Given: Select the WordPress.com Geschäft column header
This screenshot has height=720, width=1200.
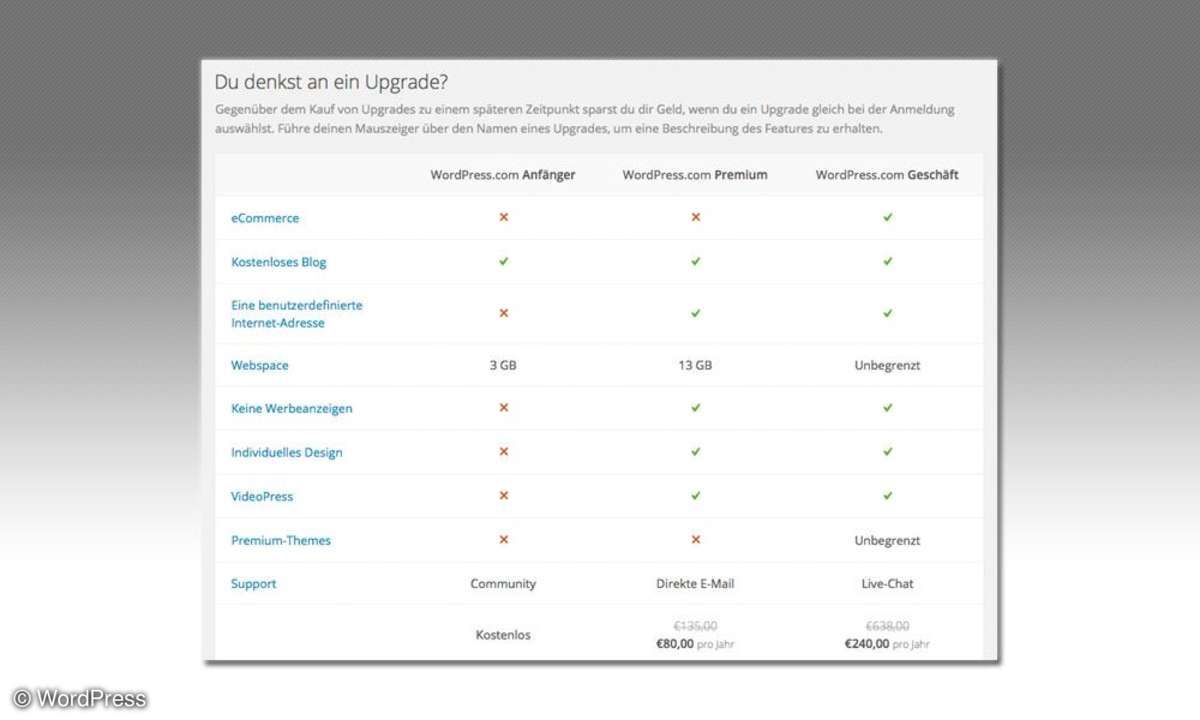Looking at the screenshot, I should (887, 175).
